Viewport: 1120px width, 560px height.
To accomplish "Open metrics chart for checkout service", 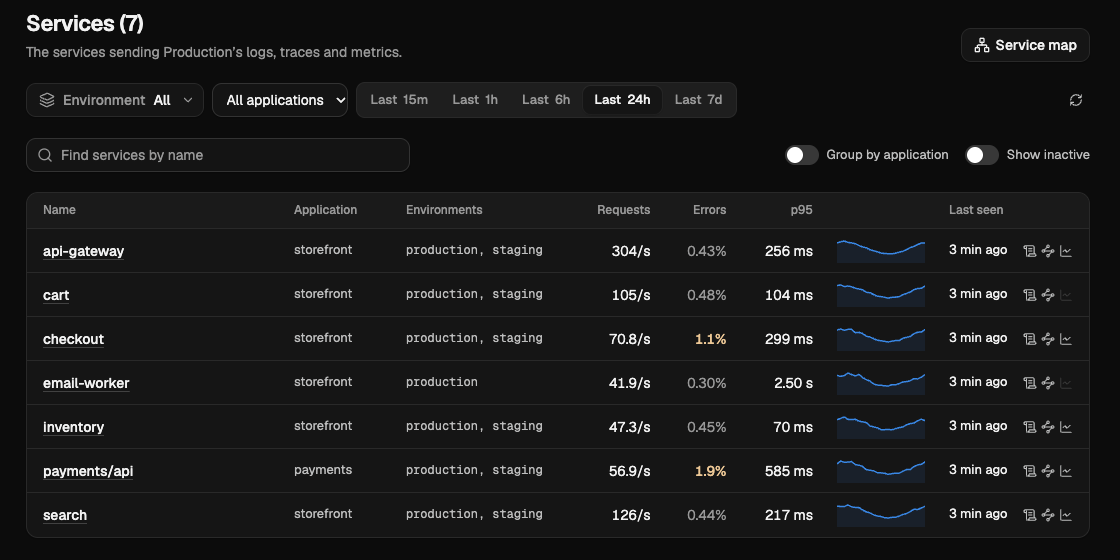I will click(x=1066, y=339).
